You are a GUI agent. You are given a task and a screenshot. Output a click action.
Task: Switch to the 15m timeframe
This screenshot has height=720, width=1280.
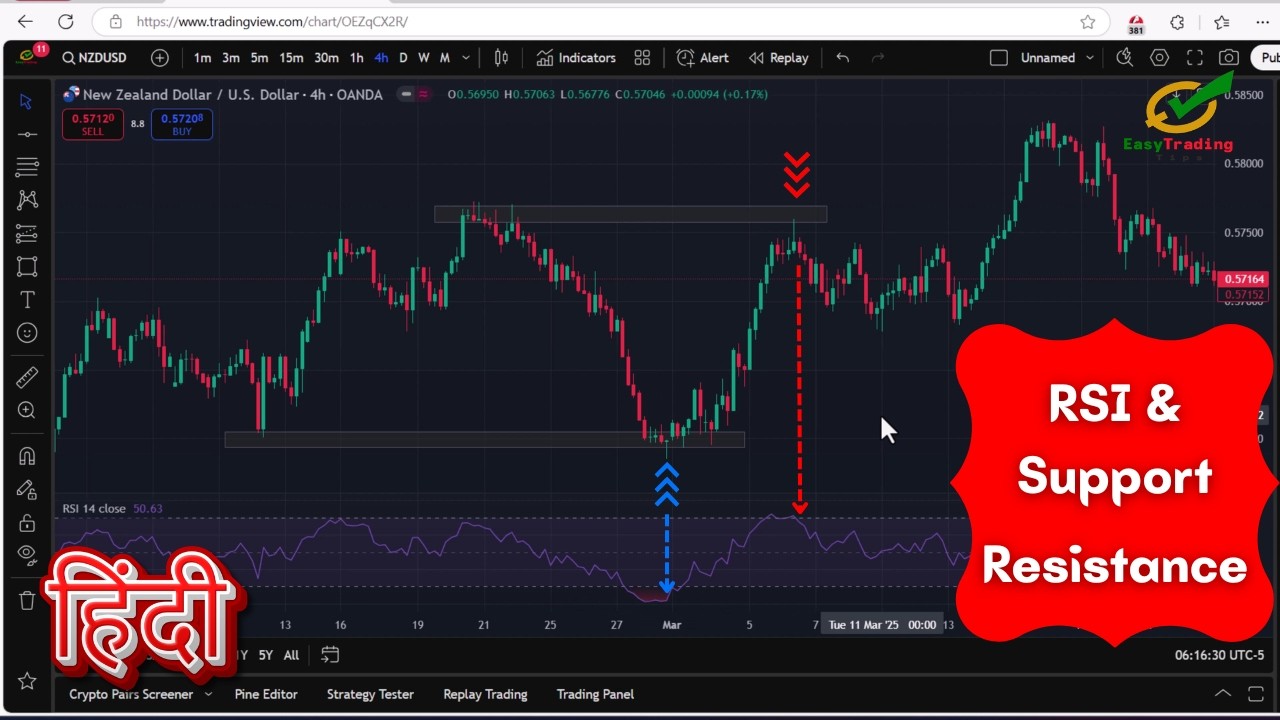(291, 58)
